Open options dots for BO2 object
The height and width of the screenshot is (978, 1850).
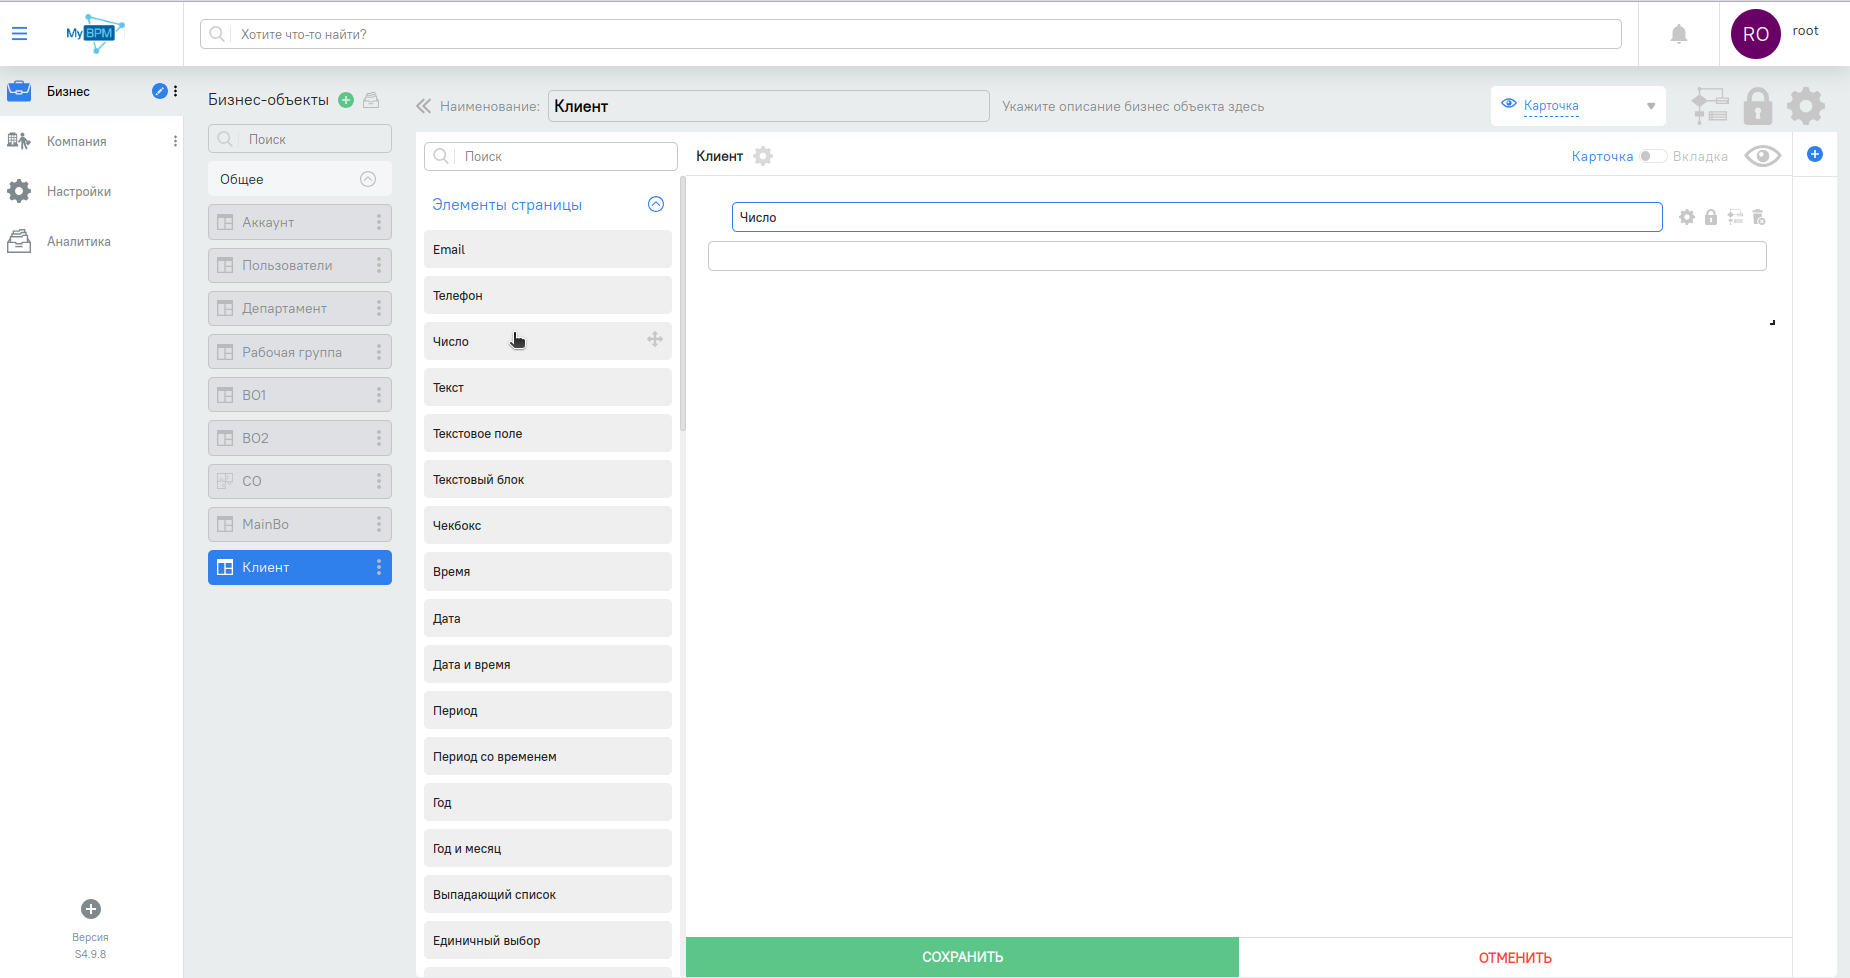(x=379, y=438)
